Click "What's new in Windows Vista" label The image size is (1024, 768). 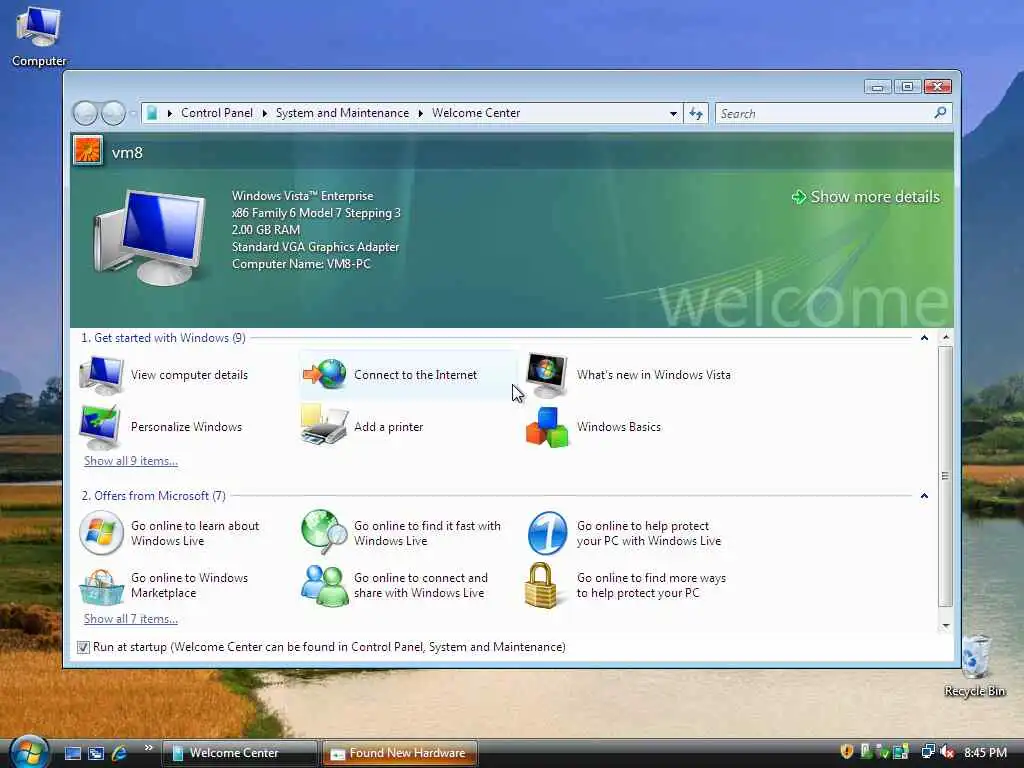tap(654, 375)
